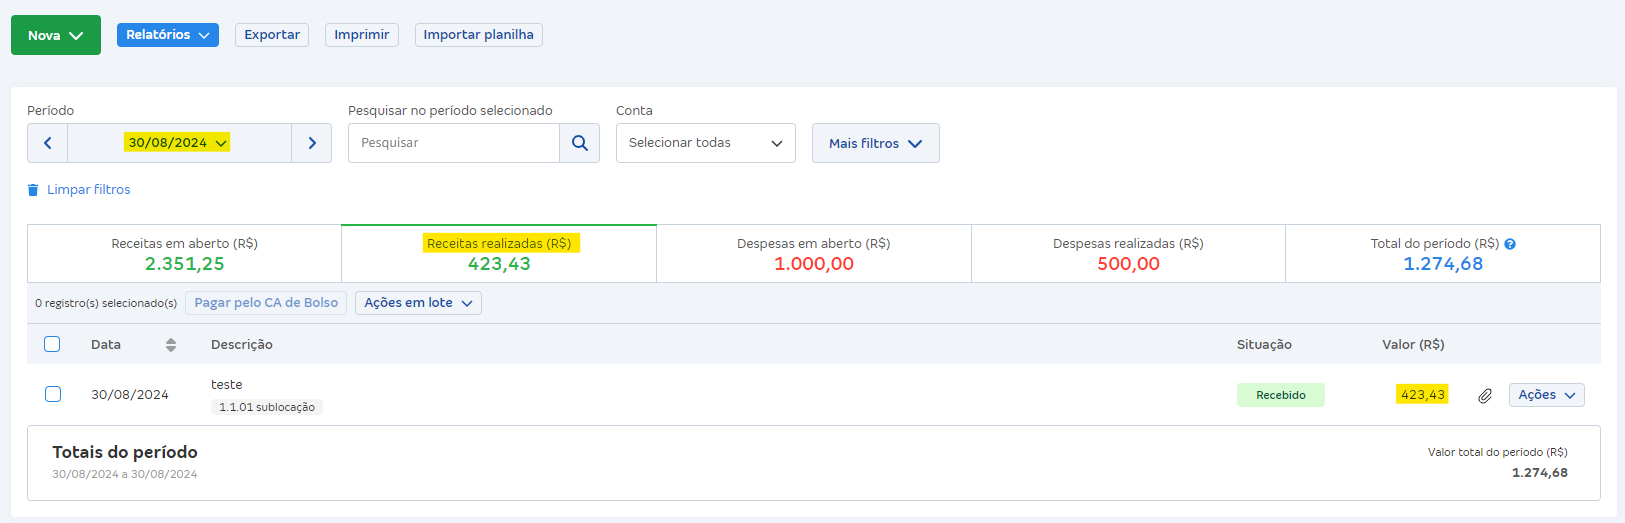
Task: Click the help icon beside Total do período
Action: tap(1510, 244)
